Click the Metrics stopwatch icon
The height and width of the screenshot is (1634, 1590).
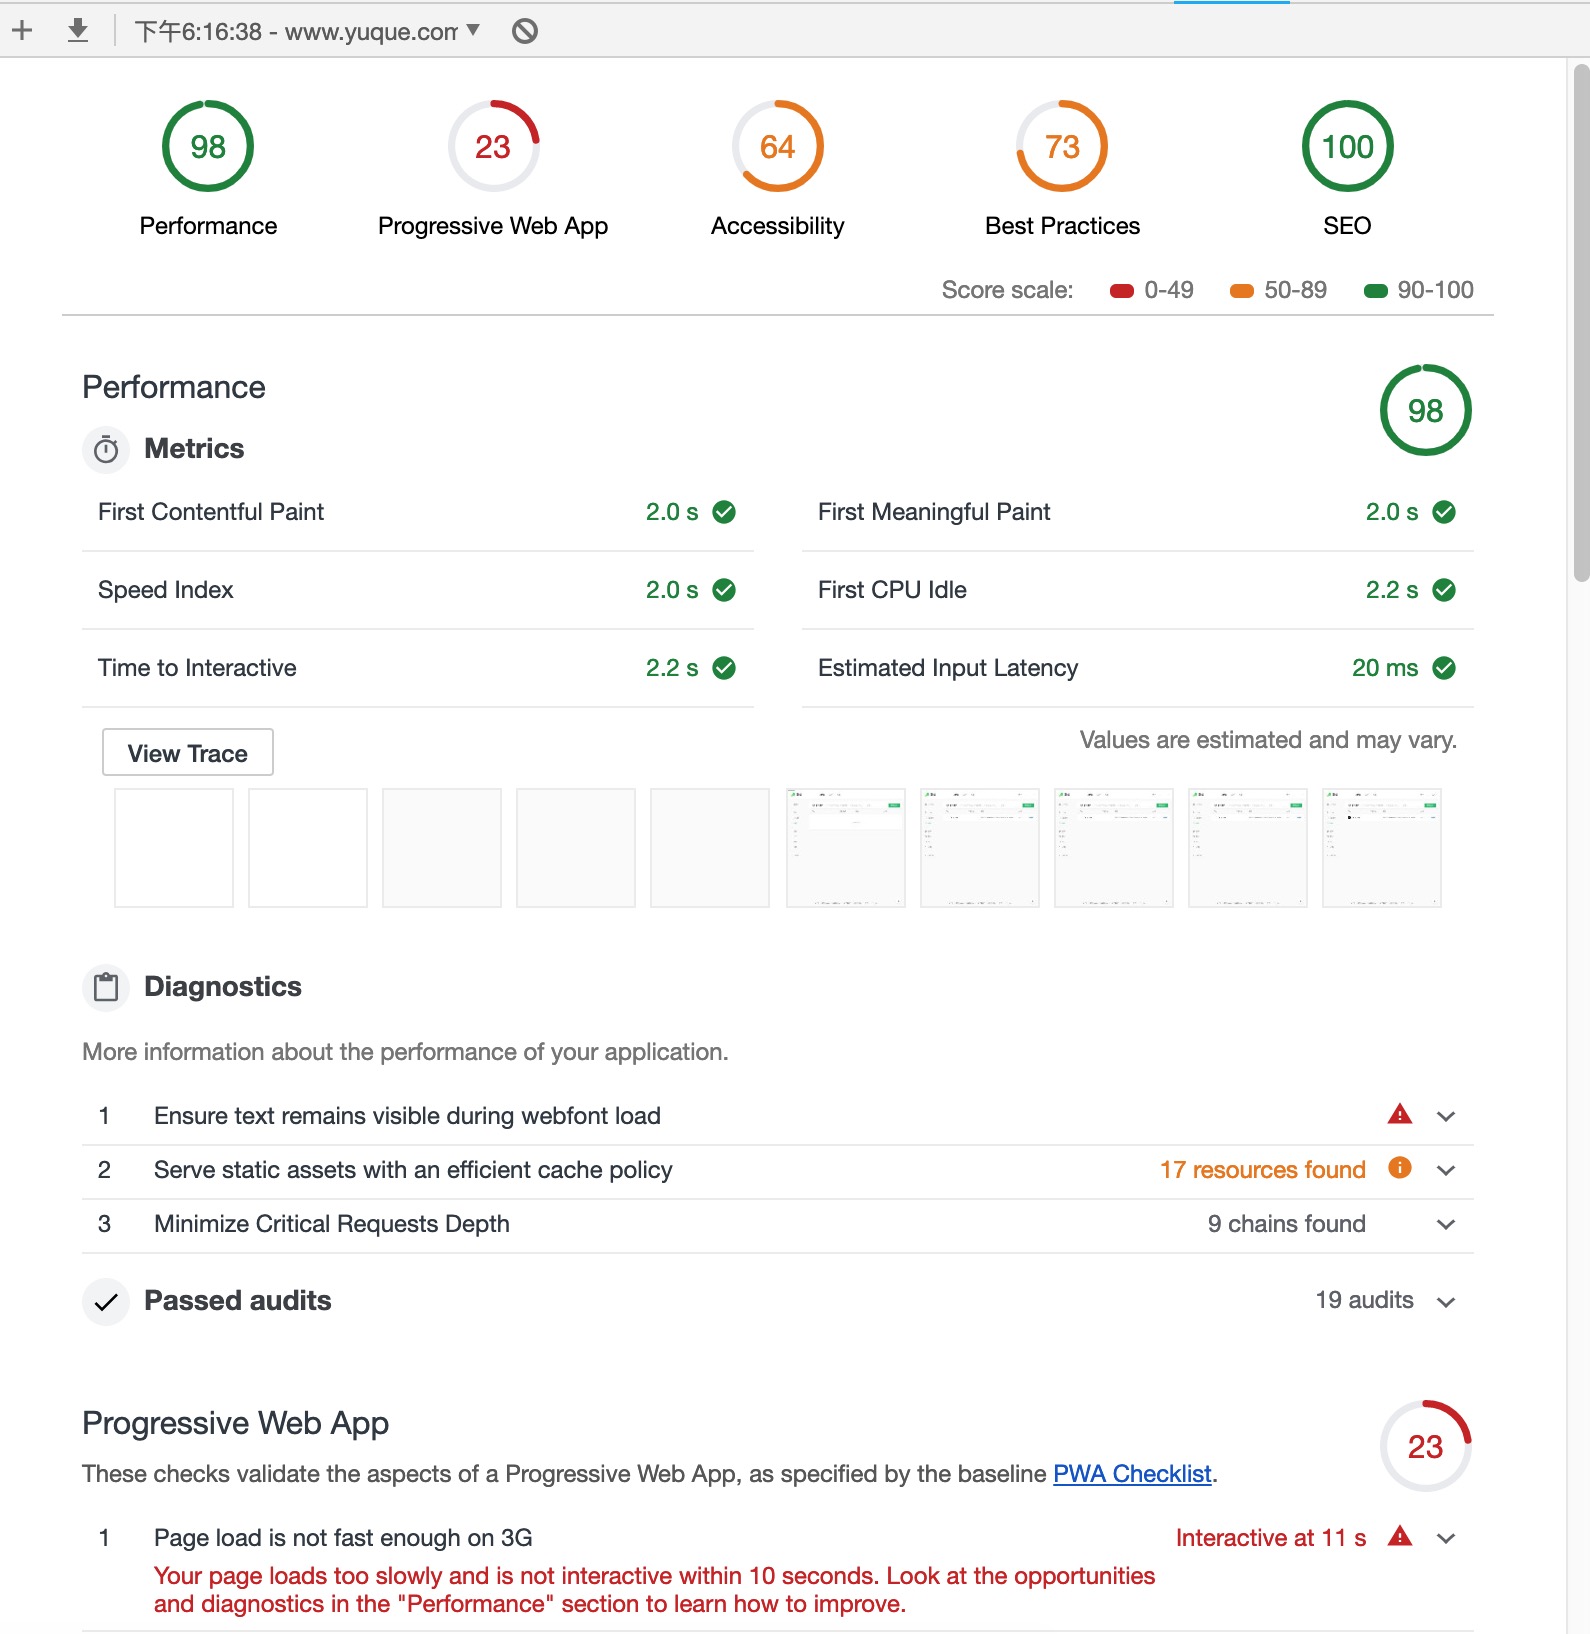pos(106,450)
